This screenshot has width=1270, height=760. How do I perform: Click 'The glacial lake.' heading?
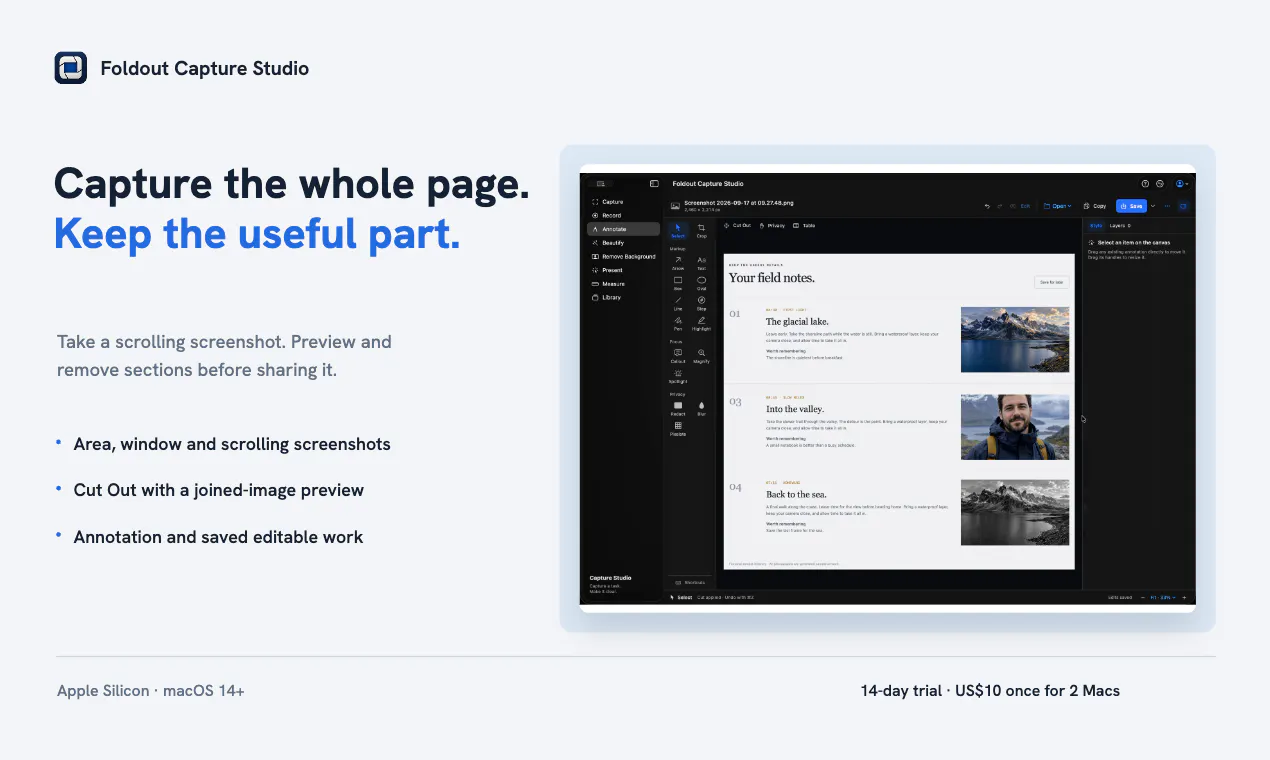point(797,321)
